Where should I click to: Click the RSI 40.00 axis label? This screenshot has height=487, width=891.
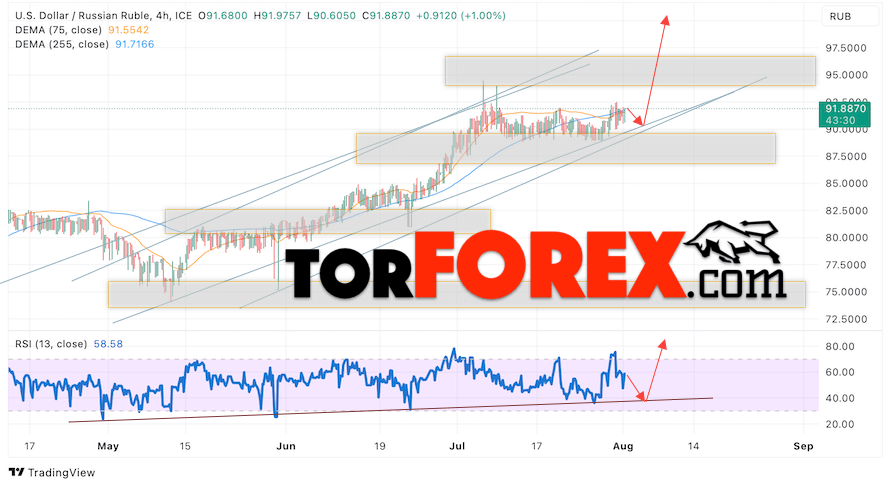(840, 398)
